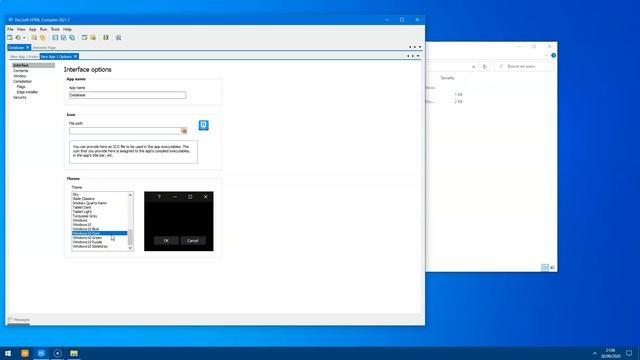Image resolution: width=640 pixels, height=360 pixels.
Task: Open the Windows Start menu
Action: (8, 353)
